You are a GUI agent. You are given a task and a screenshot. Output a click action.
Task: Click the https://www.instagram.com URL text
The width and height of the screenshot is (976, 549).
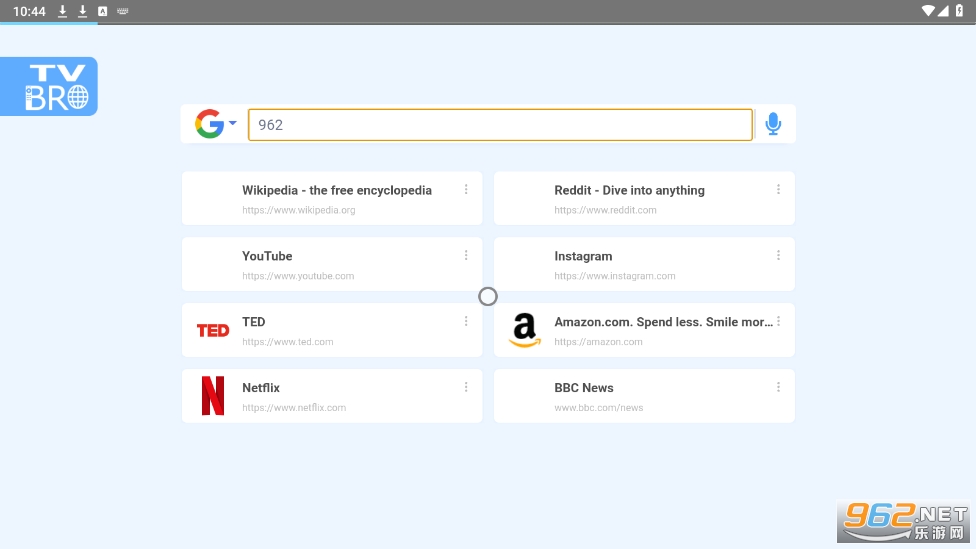point(614,276)
